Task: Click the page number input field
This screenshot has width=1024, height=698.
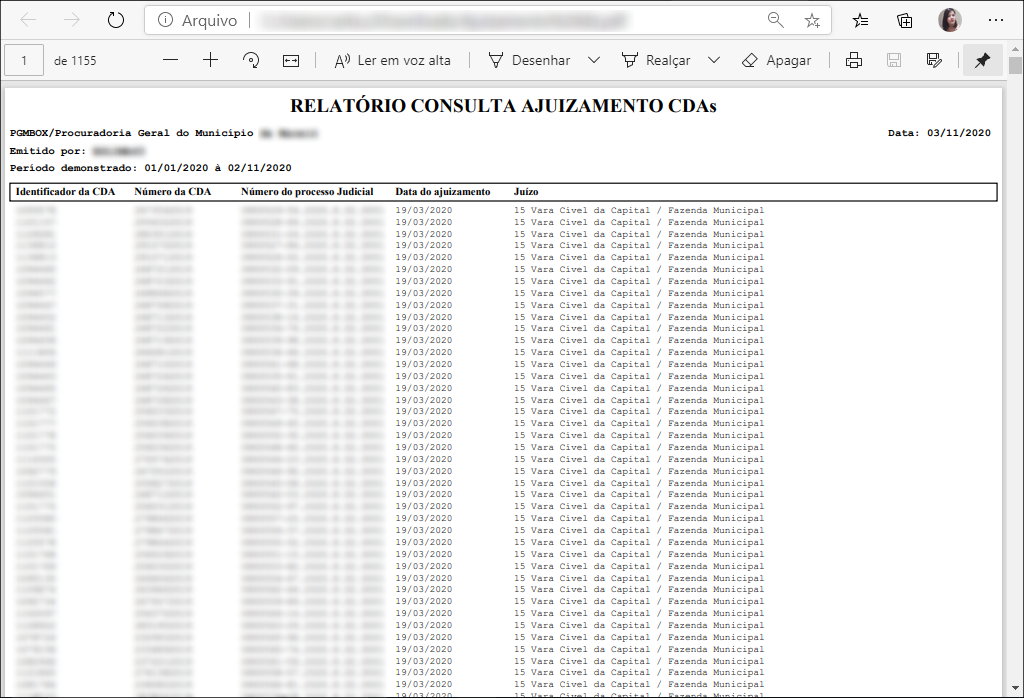Action: pyautogui.click(x=24, y=60)
